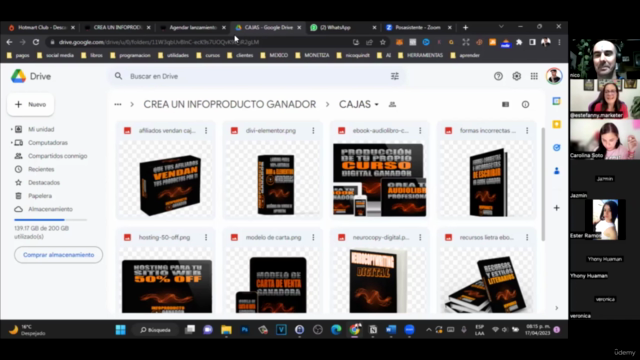The height and width of the screenshot is (360, 640).
Task: Open Drive search options filter icon
Action: pyautogui.click(x=395, y=76)
